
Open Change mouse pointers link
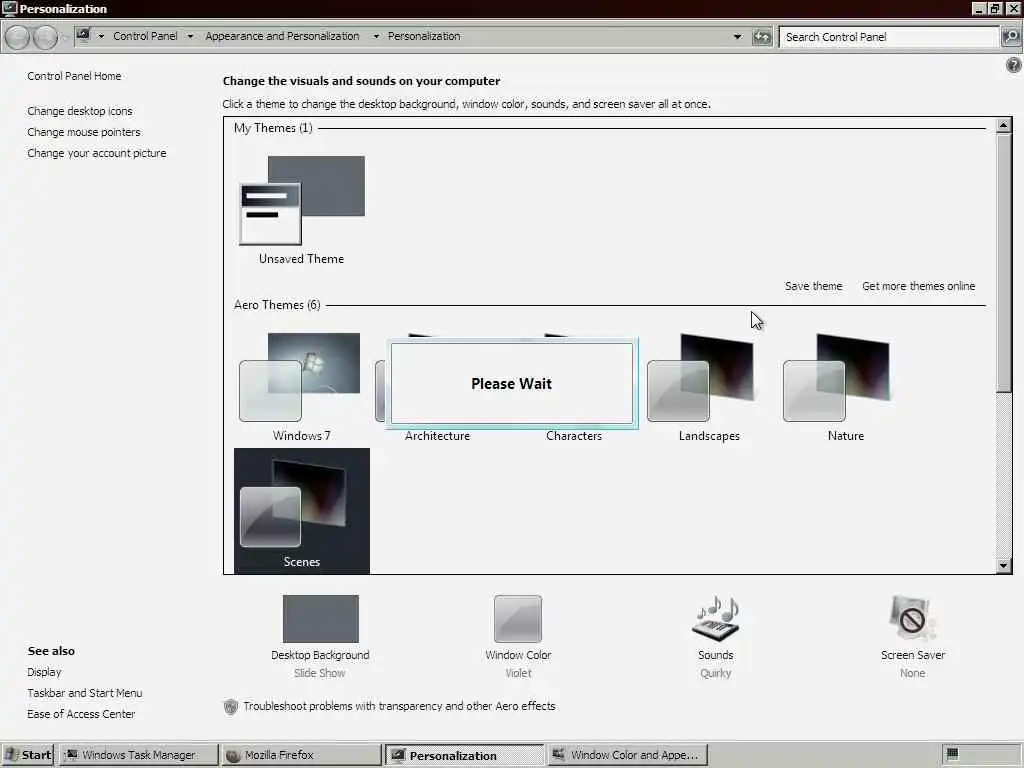[84, 132]
